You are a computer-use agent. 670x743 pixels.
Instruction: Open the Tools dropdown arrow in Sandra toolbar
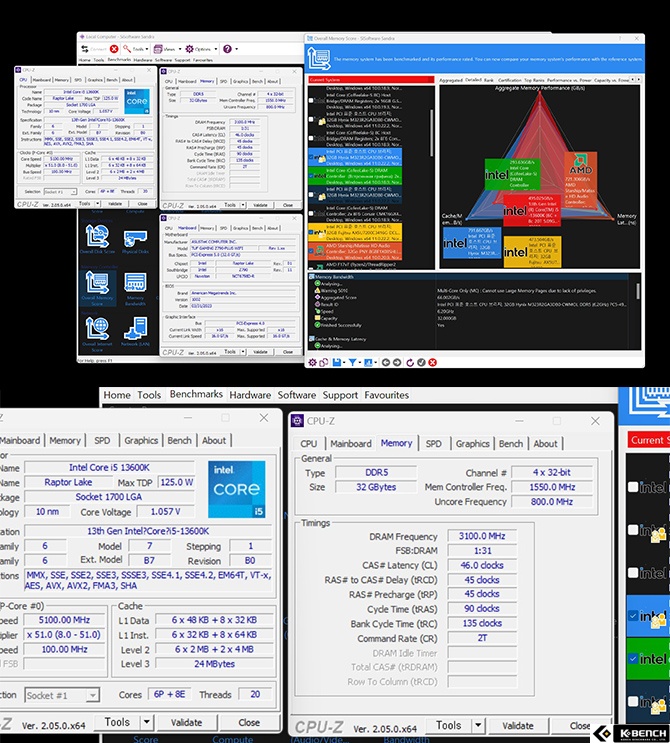point(147,49)
